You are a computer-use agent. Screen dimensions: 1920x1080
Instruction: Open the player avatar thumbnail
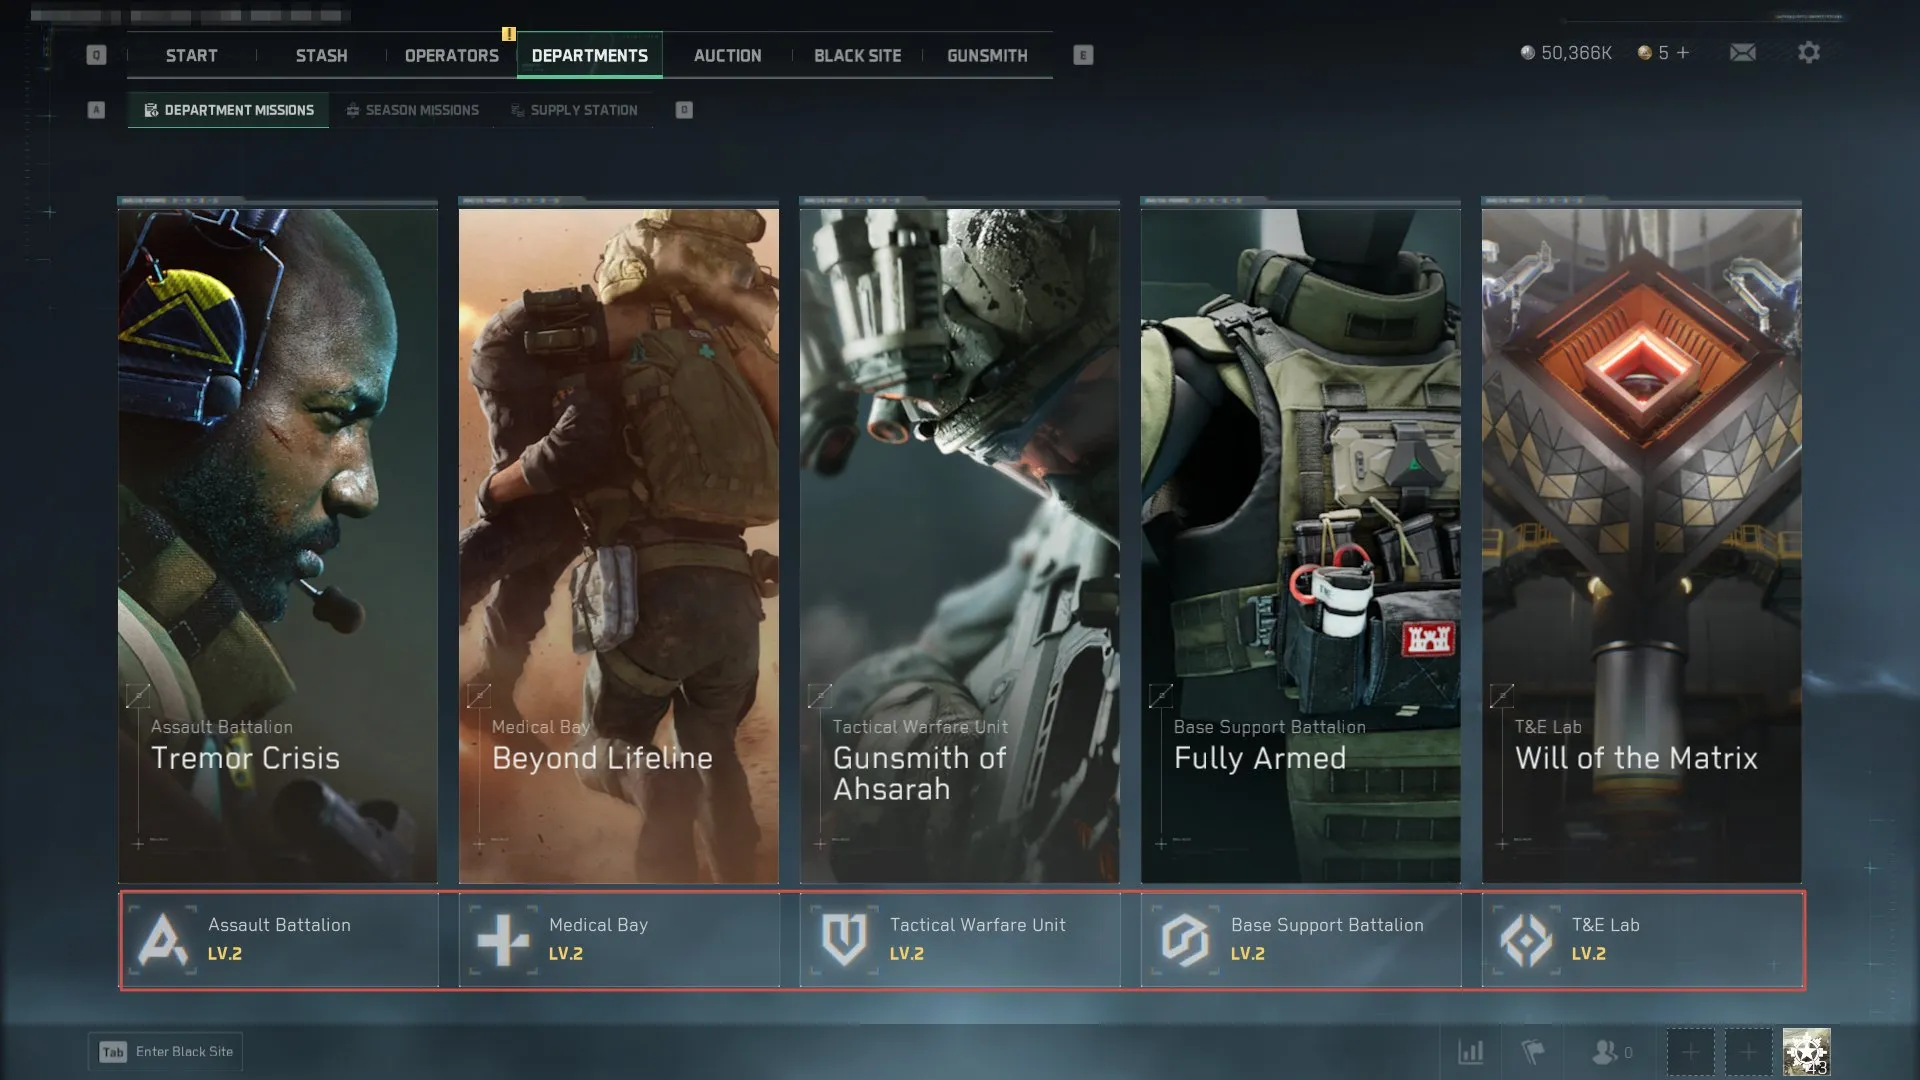click(x=1806, y=1052)
